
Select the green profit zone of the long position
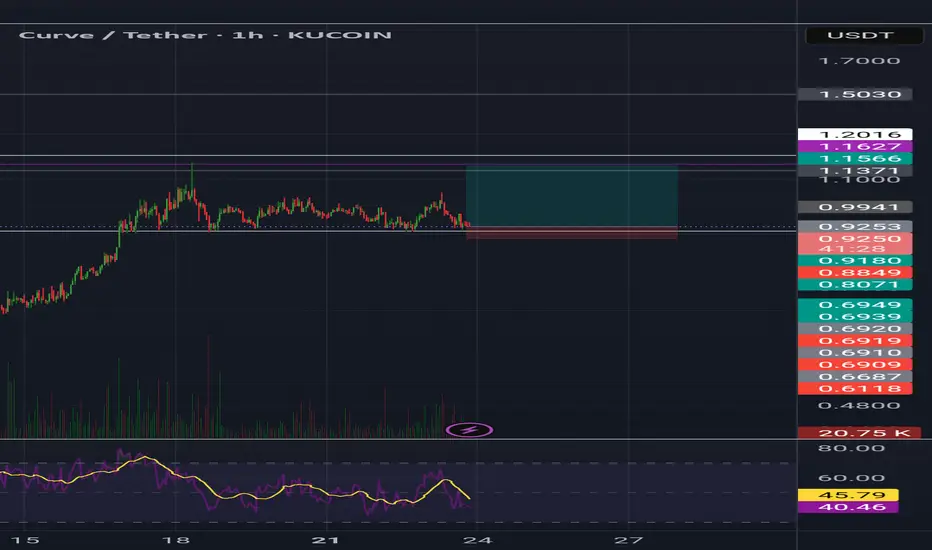coord(571,196)
